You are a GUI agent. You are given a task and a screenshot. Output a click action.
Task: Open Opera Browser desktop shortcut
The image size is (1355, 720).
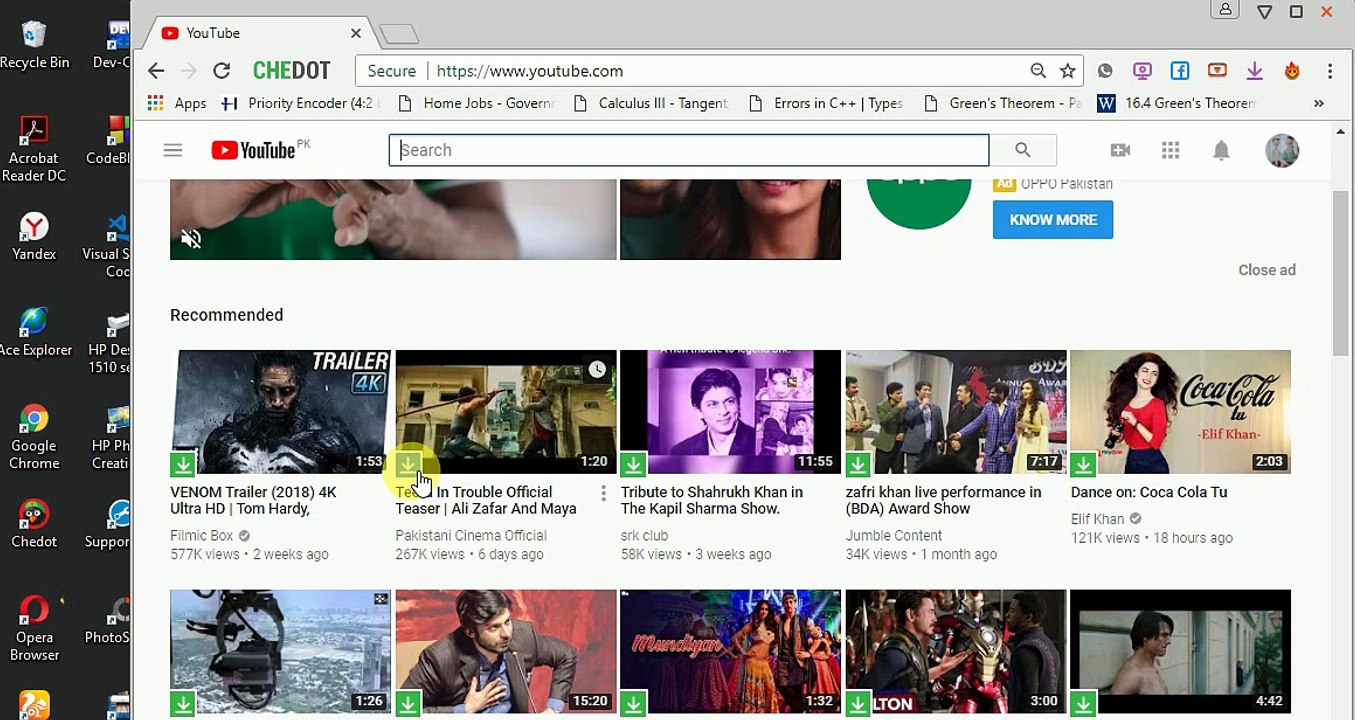click(x=34, y=628)
